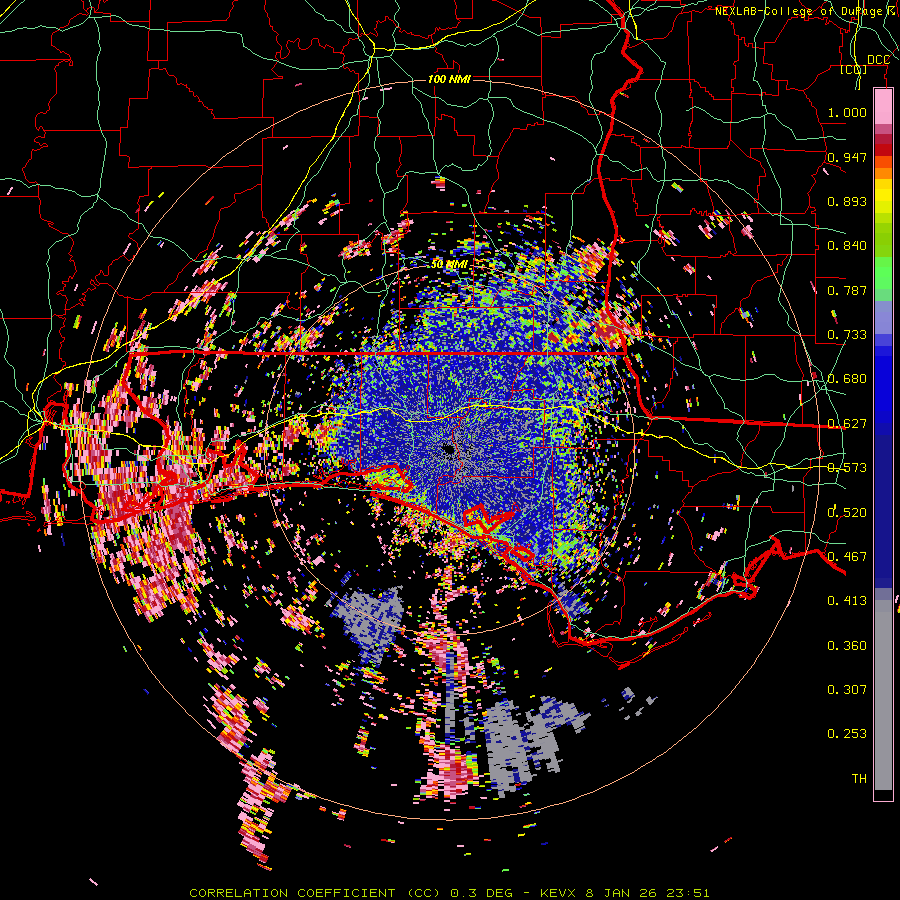The height and width of the screenshot is (900, 900).
Task: Select the 0.680 color scale value
Action: (x=847, y=379)
